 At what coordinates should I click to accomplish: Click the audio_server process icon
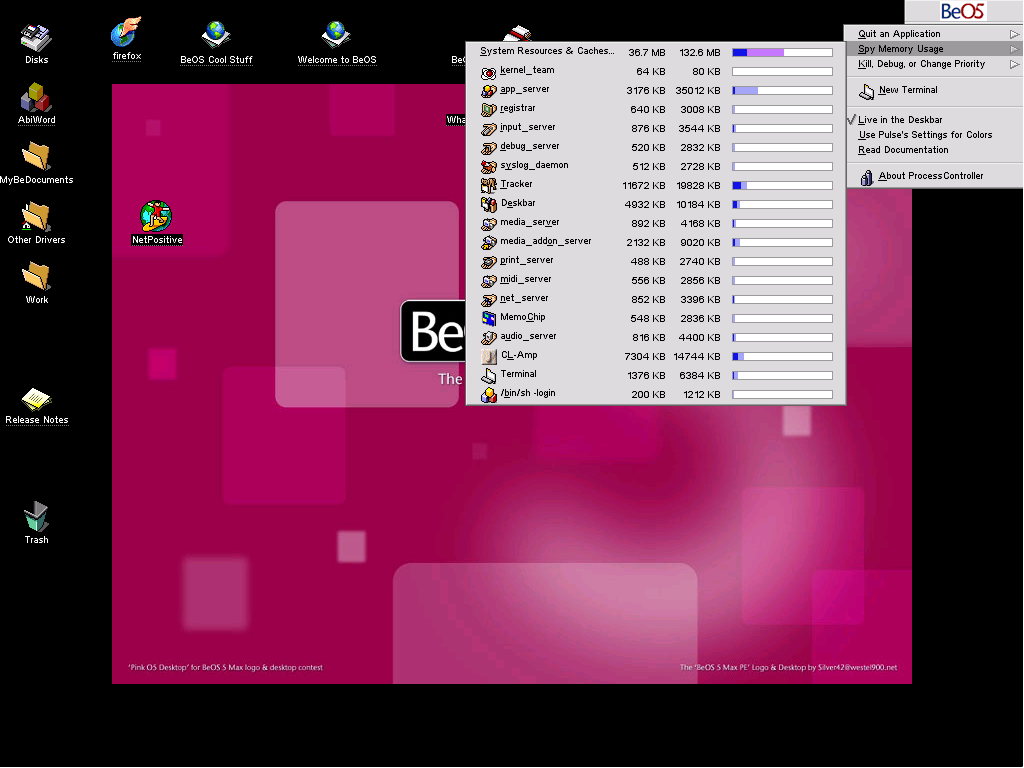click(488, 338)
